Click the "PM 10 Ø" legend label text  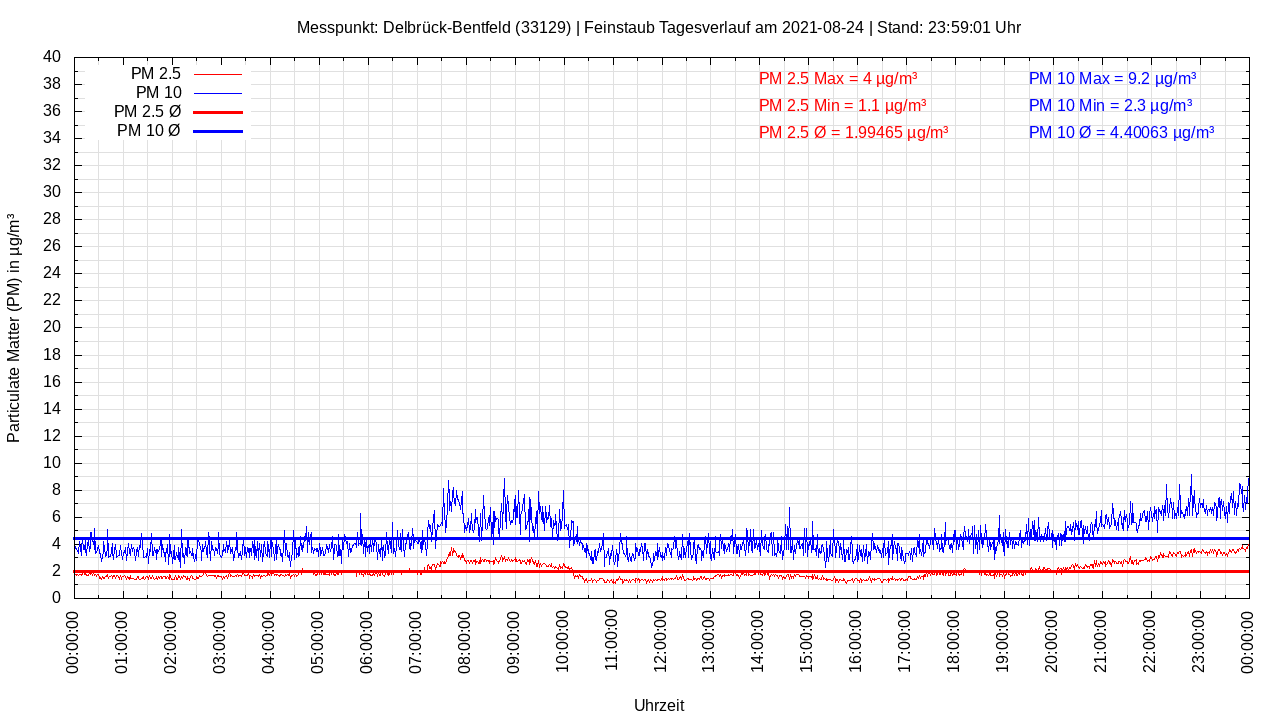click(x=148, y=131)
